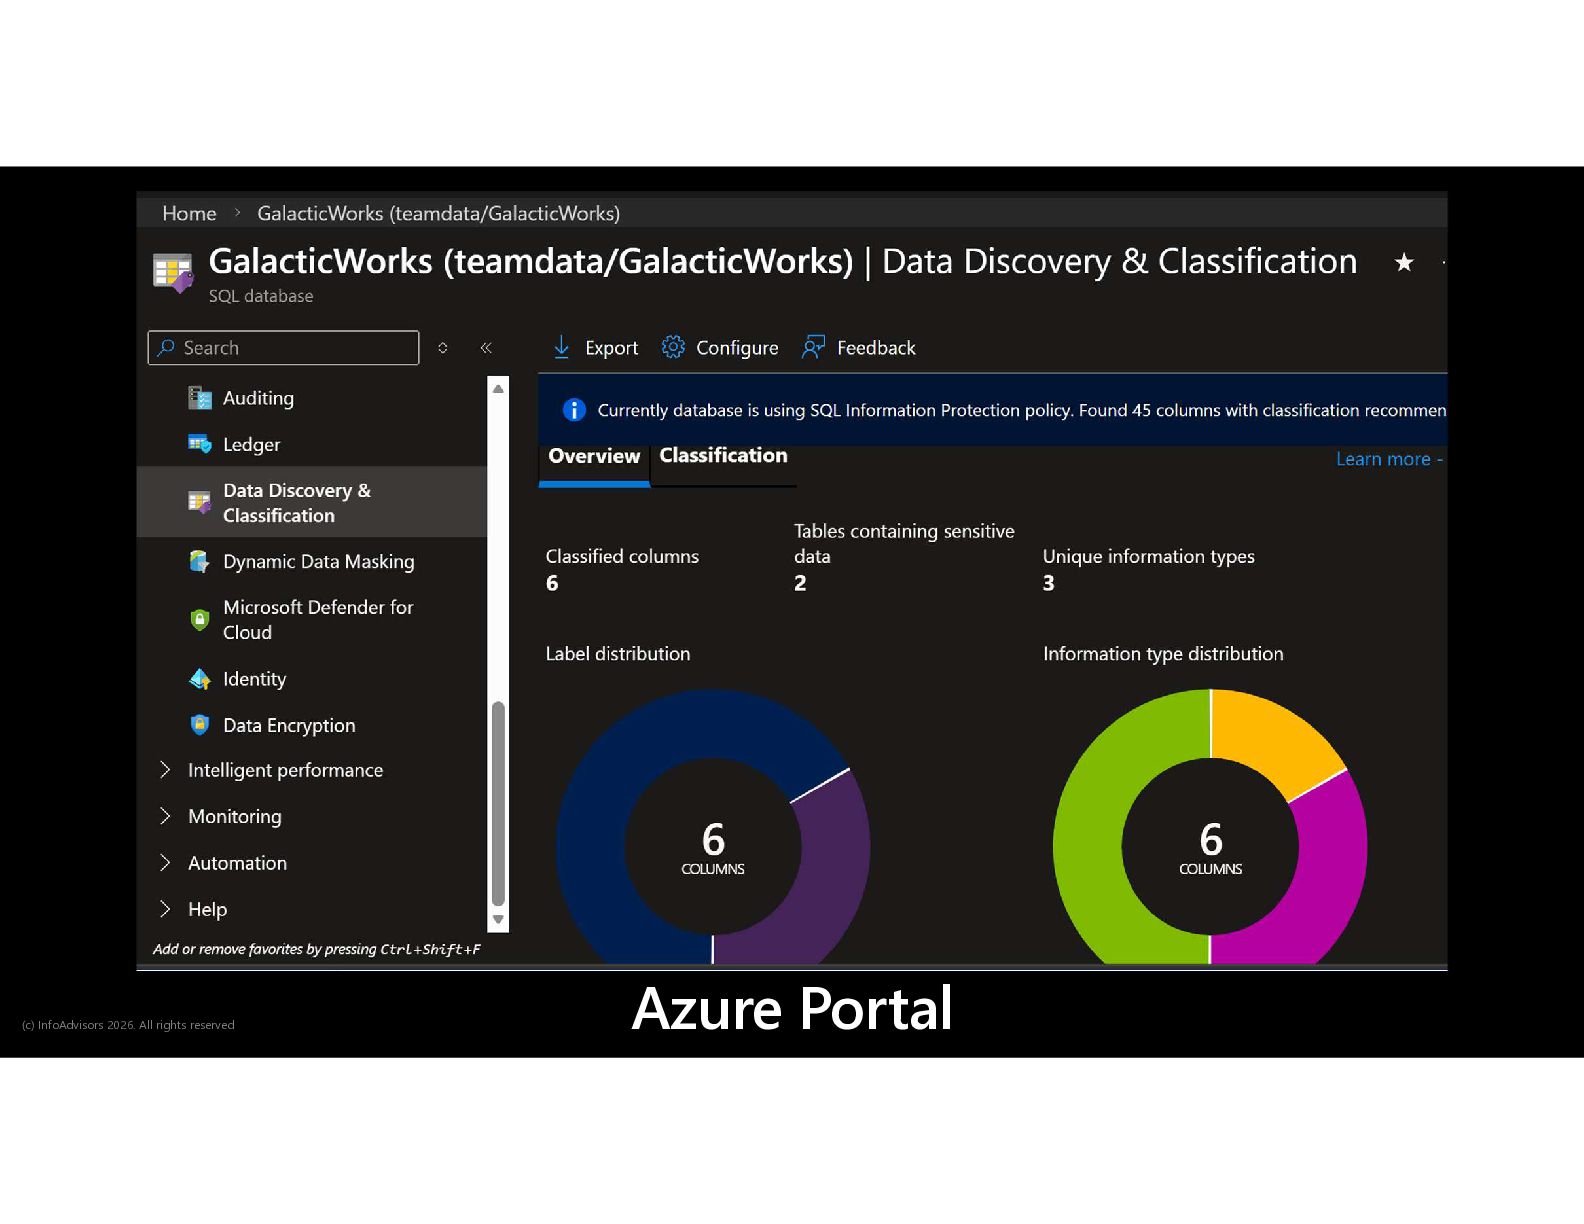The image size is (1584, 1224).
Task: Expand the Help section
Action: [x=165, y=909]
